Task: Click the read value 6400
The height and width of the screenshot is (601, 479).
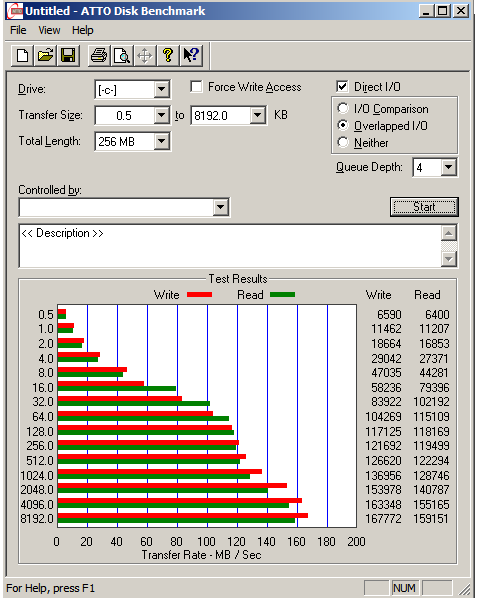Action: pyautogui.click(x=437, y=315)
